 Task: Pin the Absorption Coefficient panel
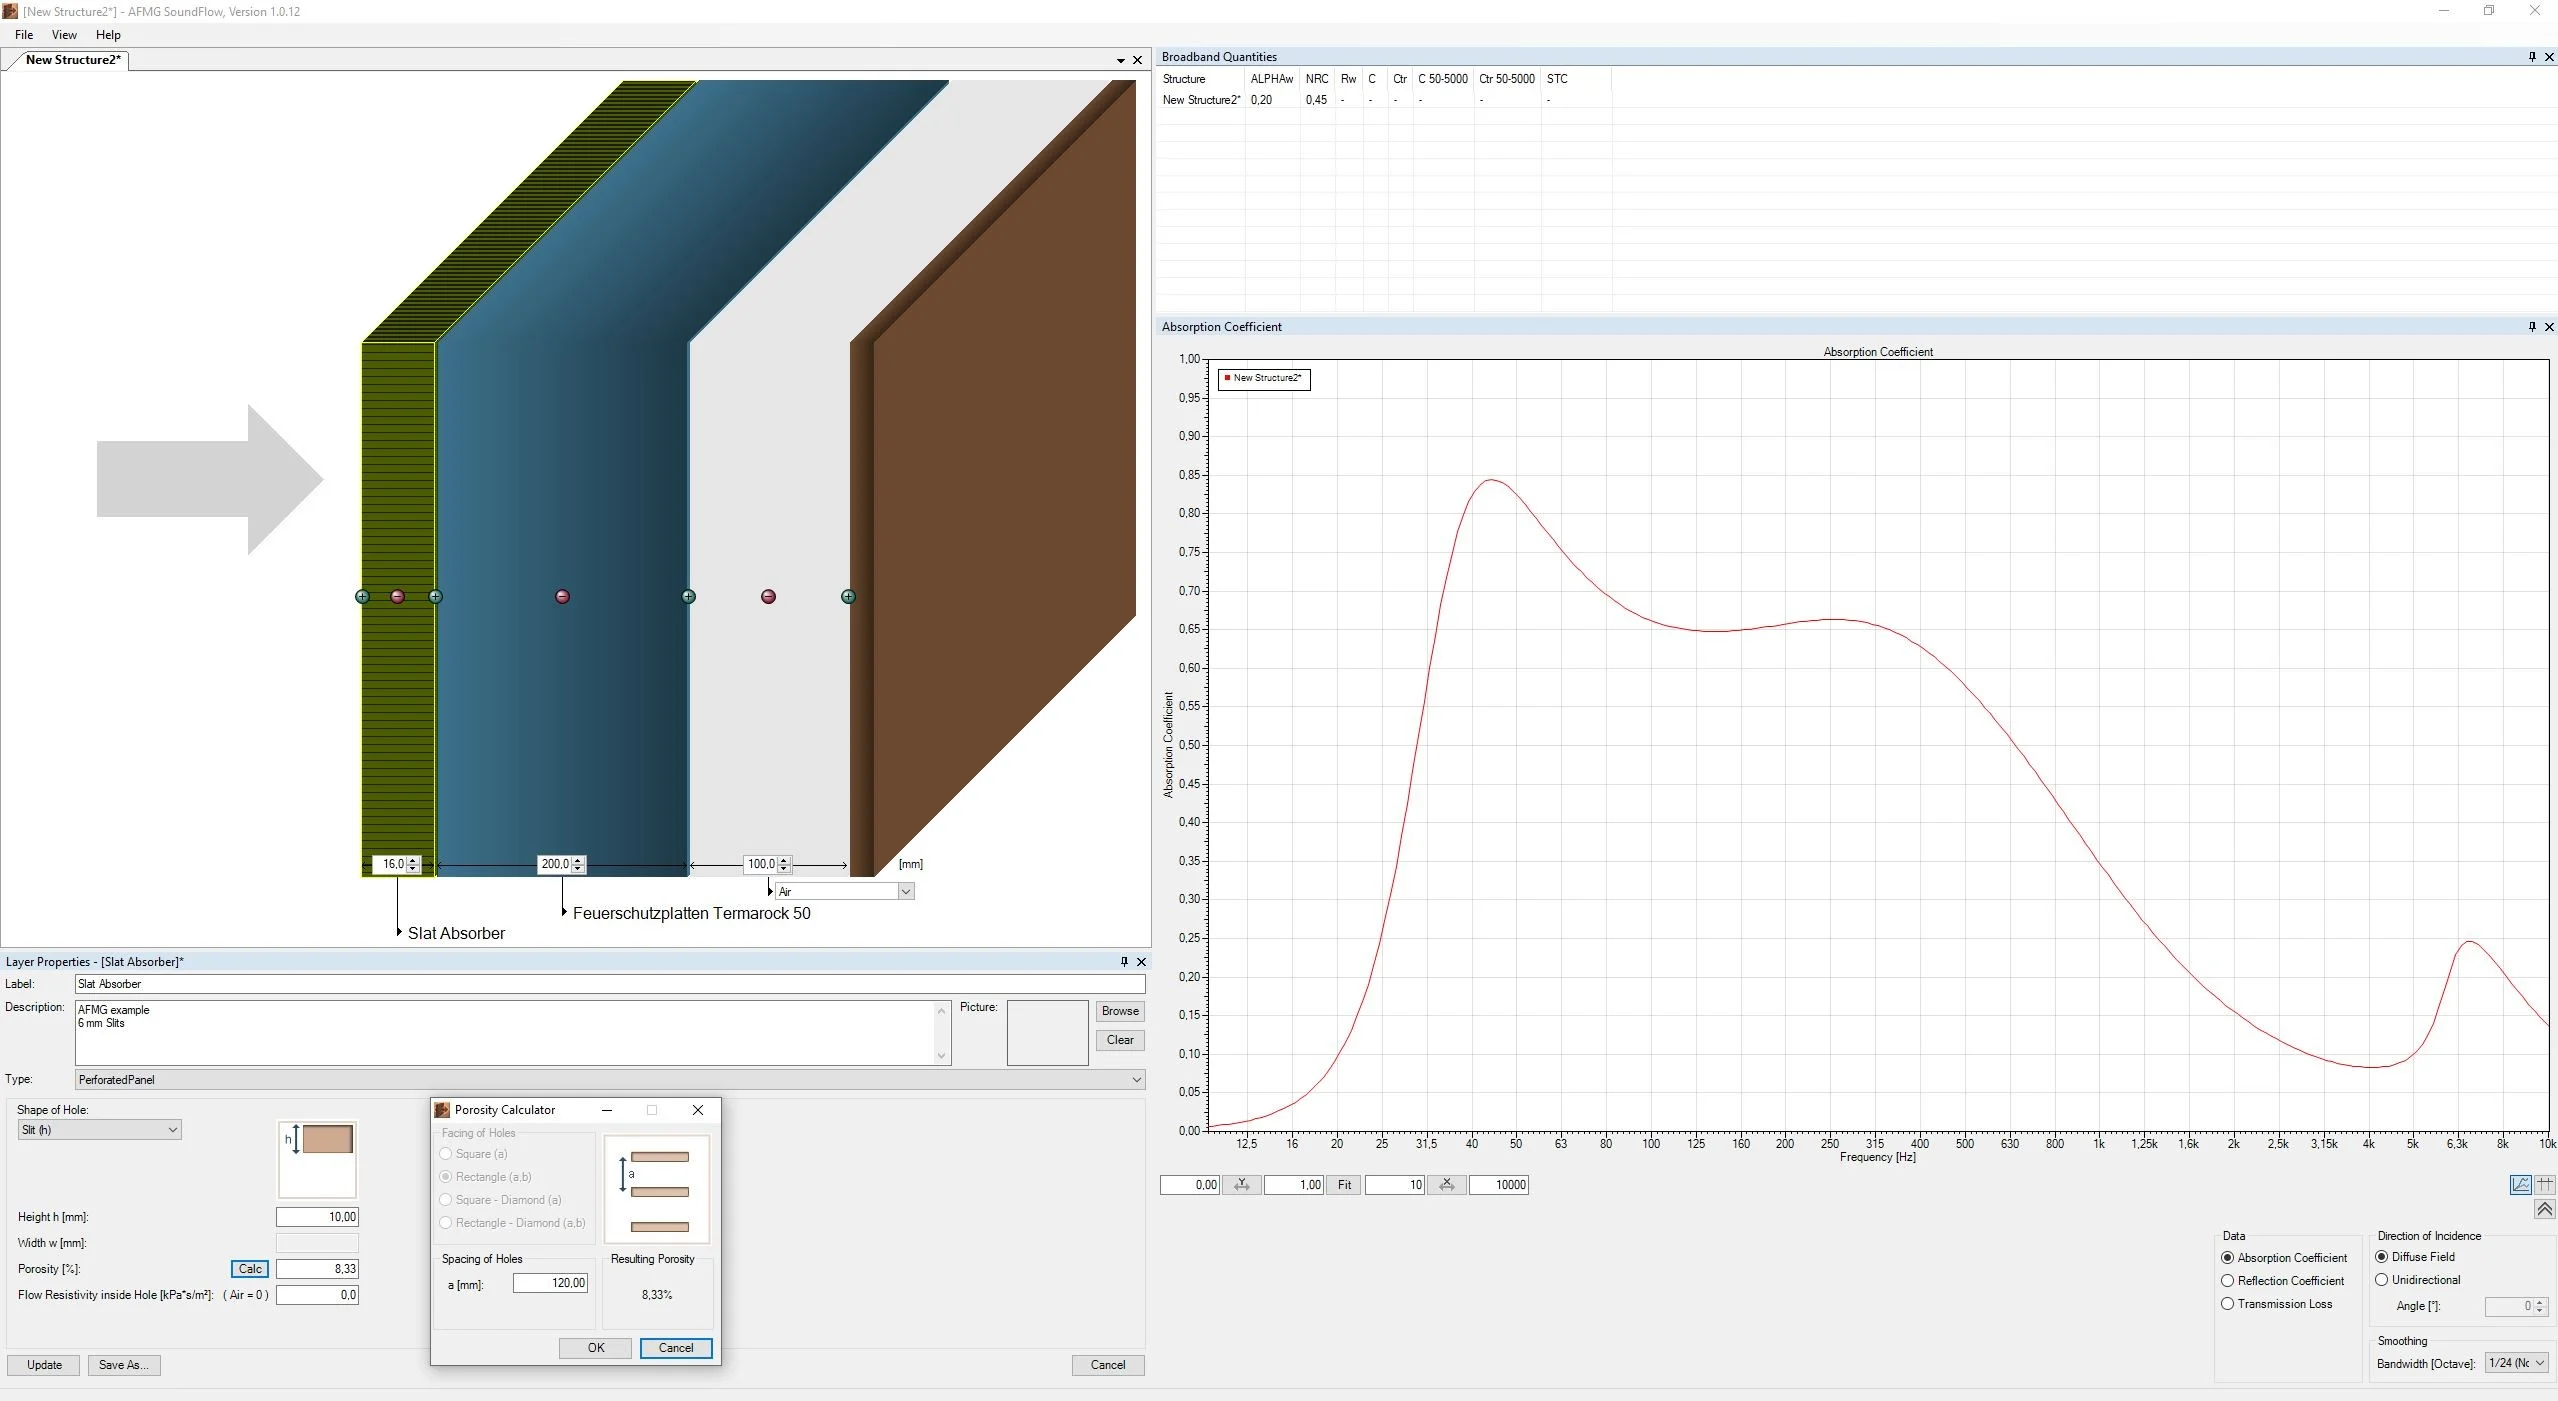click(2532, 327)
